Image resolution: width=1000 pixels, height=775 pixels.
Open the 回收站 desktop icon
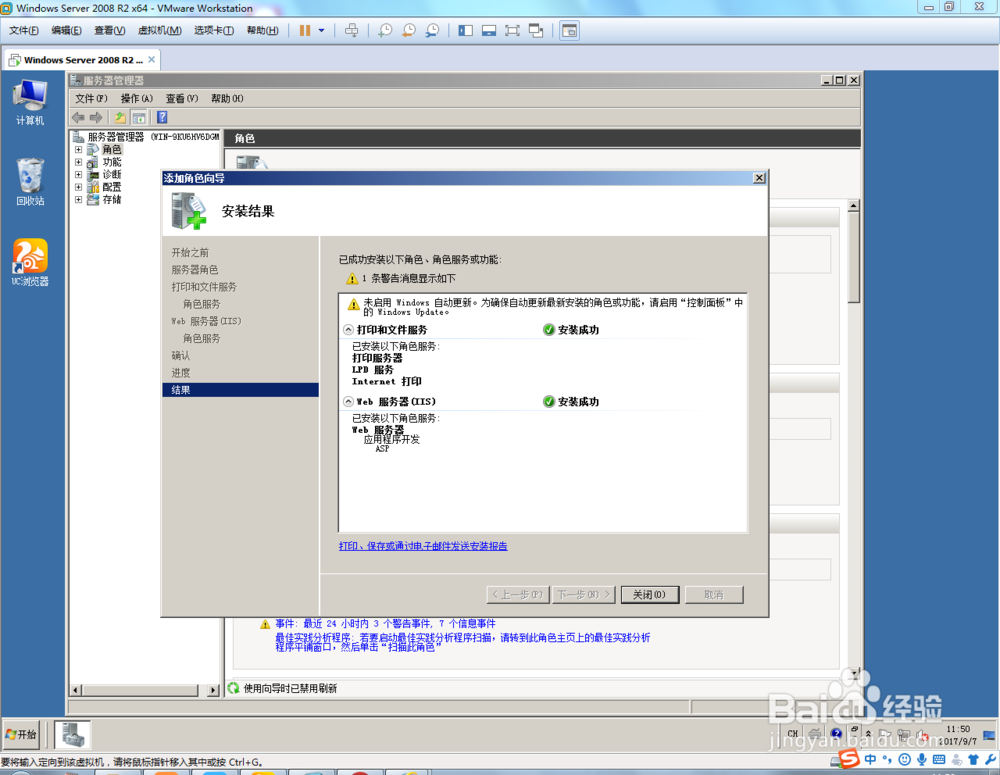click(x=30, y=182)
